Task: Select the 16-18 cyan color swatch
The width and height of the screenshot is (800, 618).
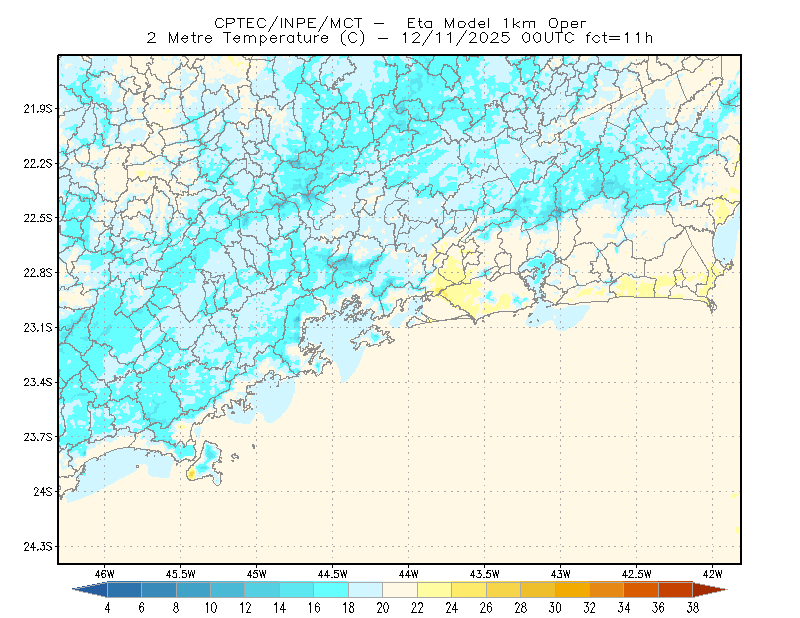Action: click(331, 589)
